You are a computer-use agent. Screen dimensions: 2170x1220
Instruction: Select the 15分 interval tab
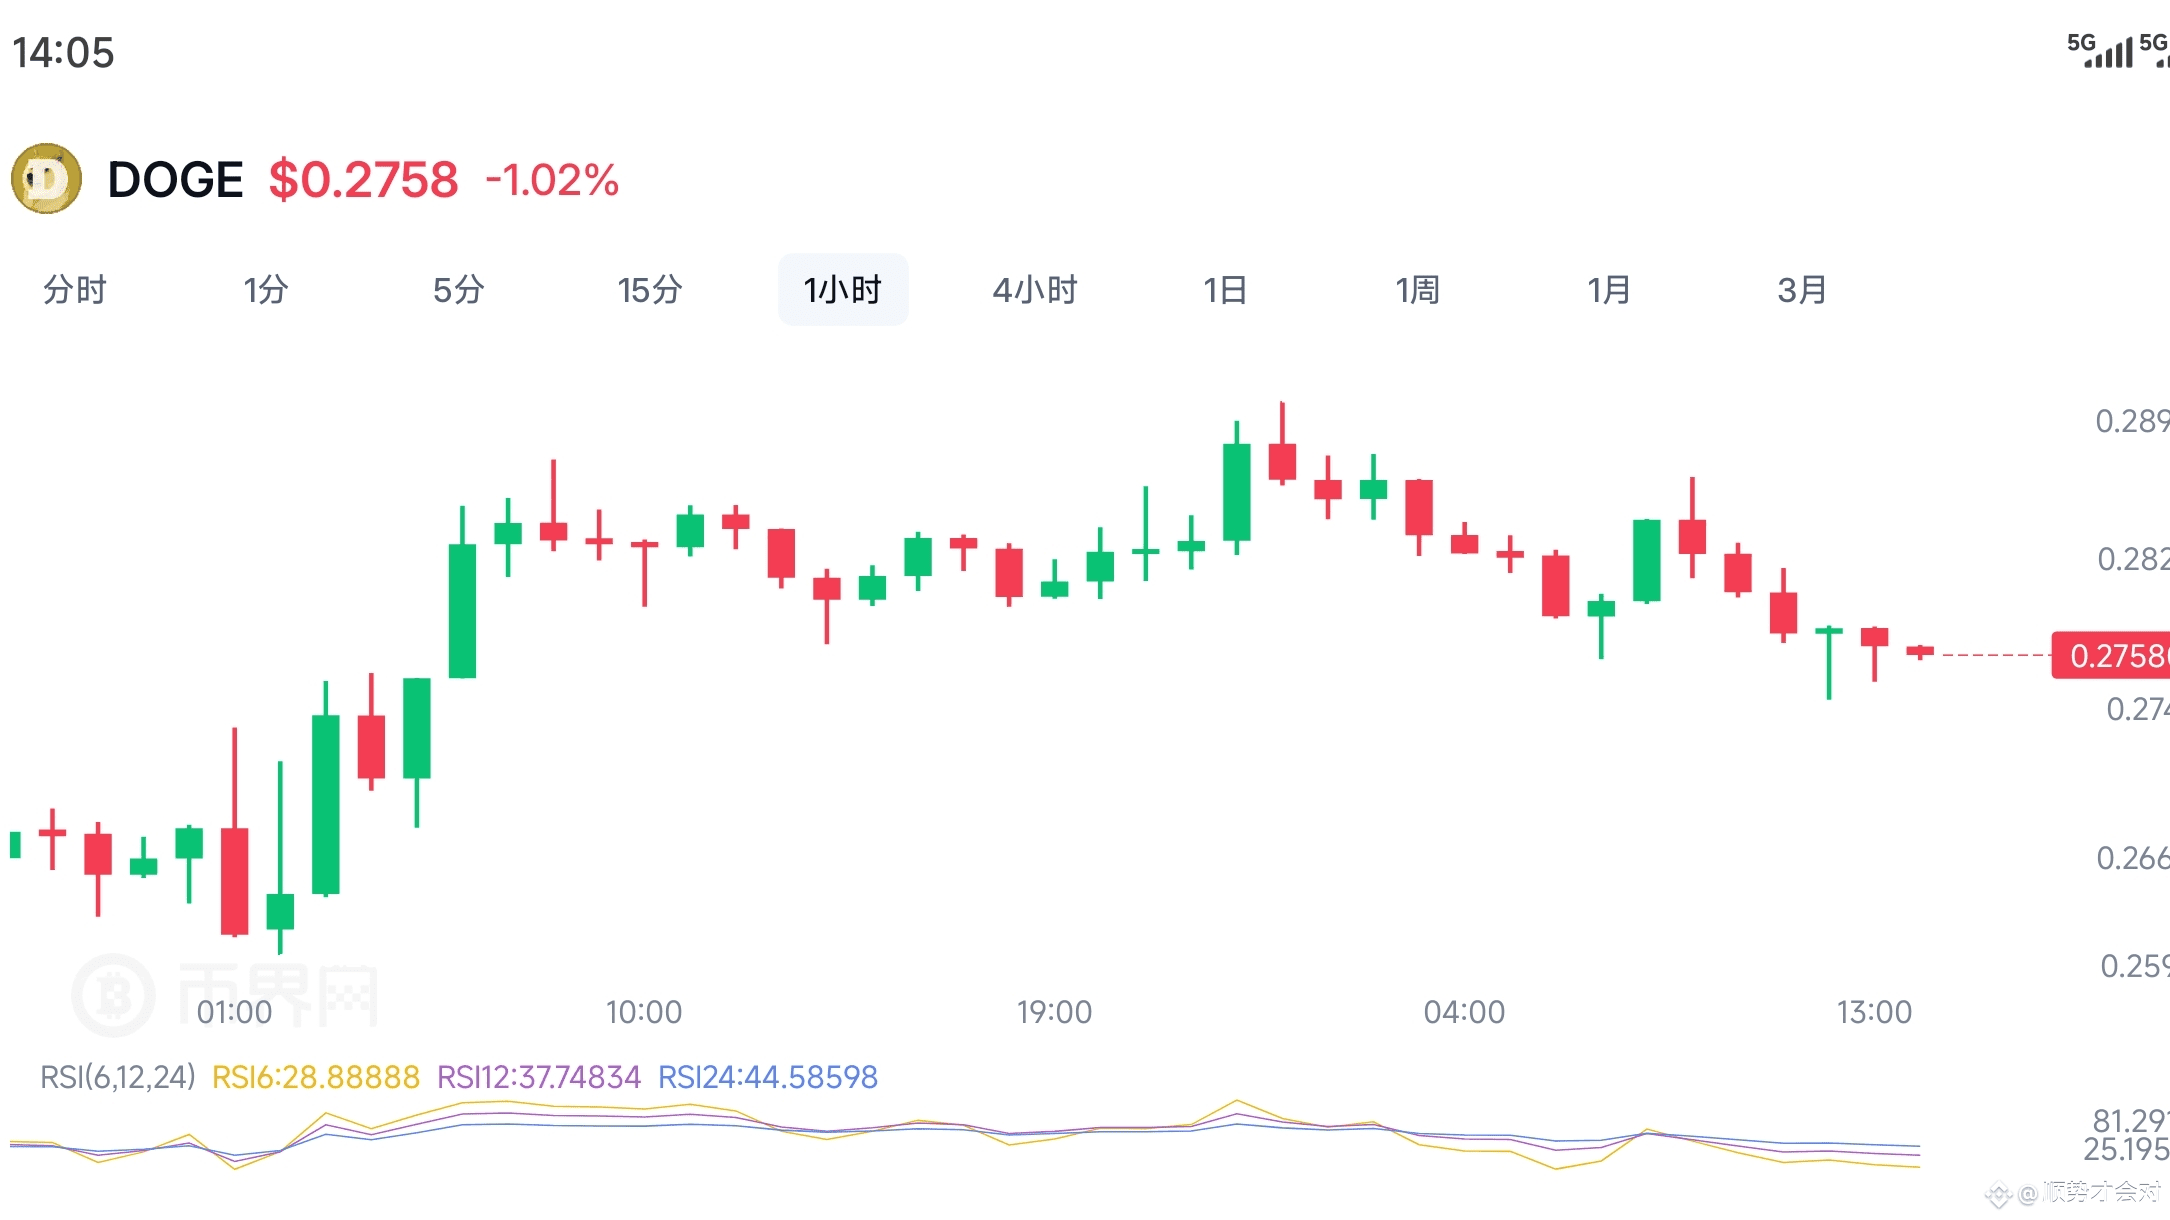pyautogui.click(x=650, y=290)
